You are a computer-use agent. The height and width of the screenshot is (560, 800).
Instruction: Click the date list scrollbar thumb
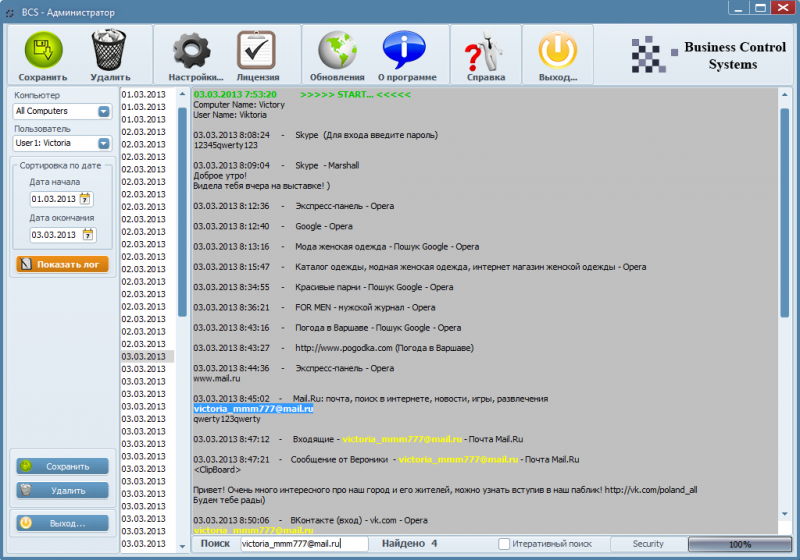182,212
